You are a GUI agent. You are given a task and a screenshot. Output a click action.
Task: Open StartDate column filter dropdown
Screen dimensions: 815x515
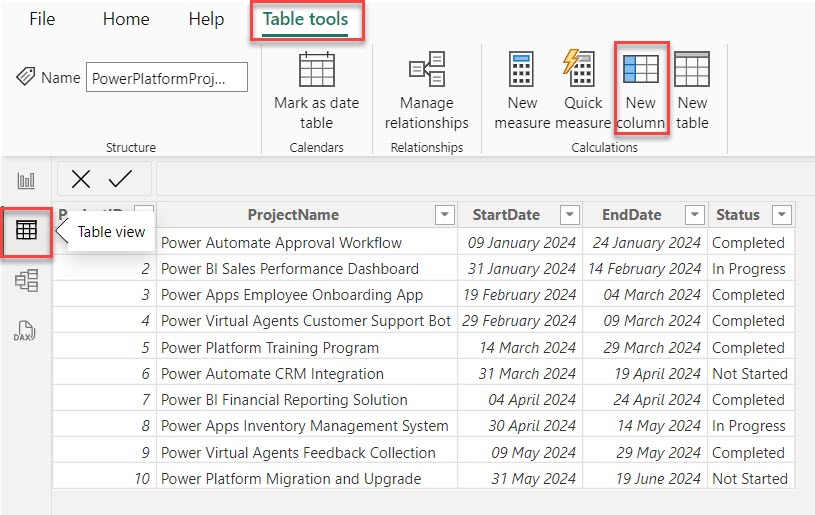(x=570, y=215)
